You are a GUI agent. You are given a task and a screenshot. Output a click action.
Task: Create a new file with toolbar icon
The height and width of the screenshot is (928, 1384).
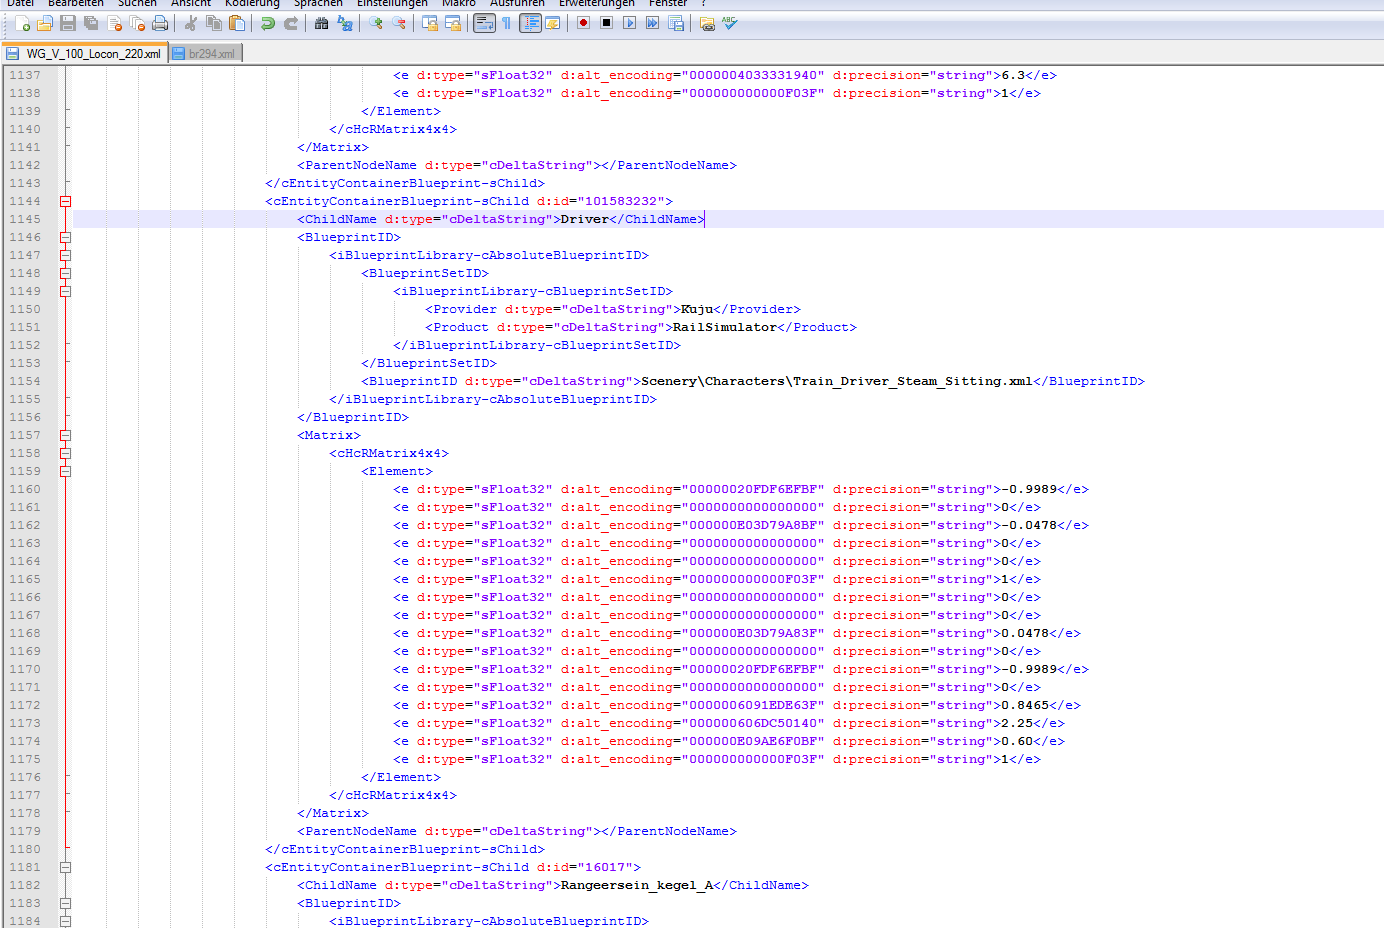coord(22,23)
